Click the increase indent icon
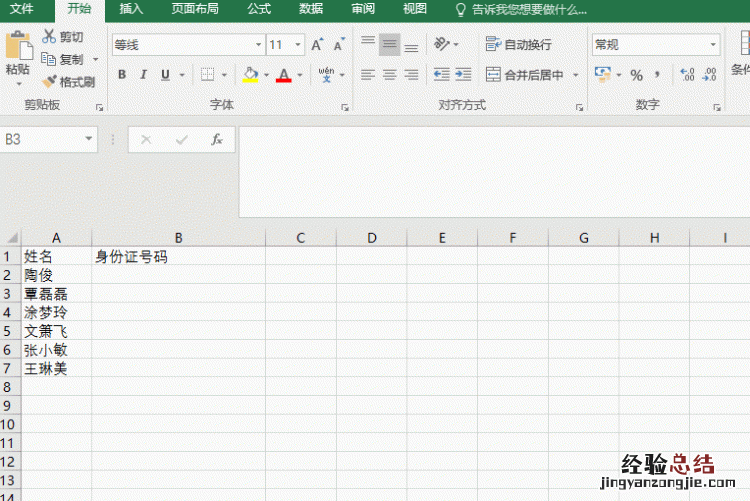This screenshot has height=501, width=750. pyautogui.click(x=463, y=75)
